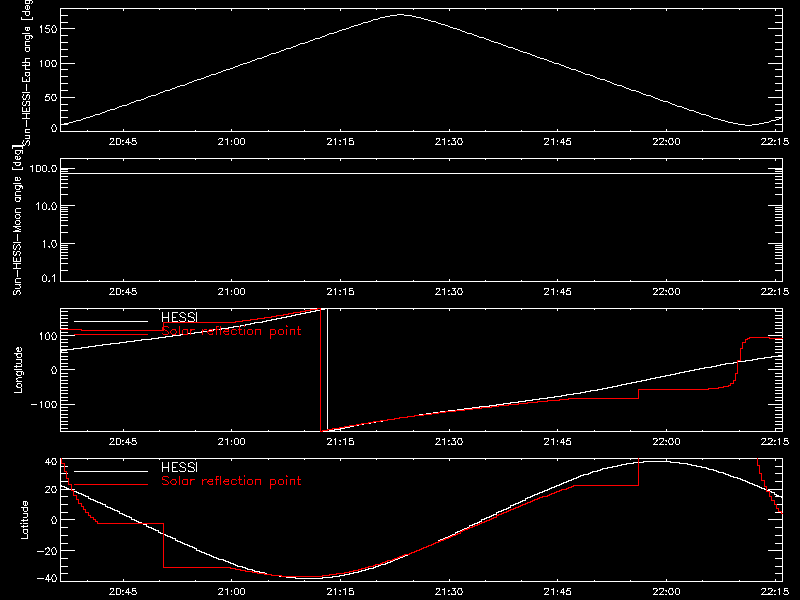Viewport: 800px width, 600px height.
Task: Click 22:15 time label under Latitude plot
Action: [774, 592]
